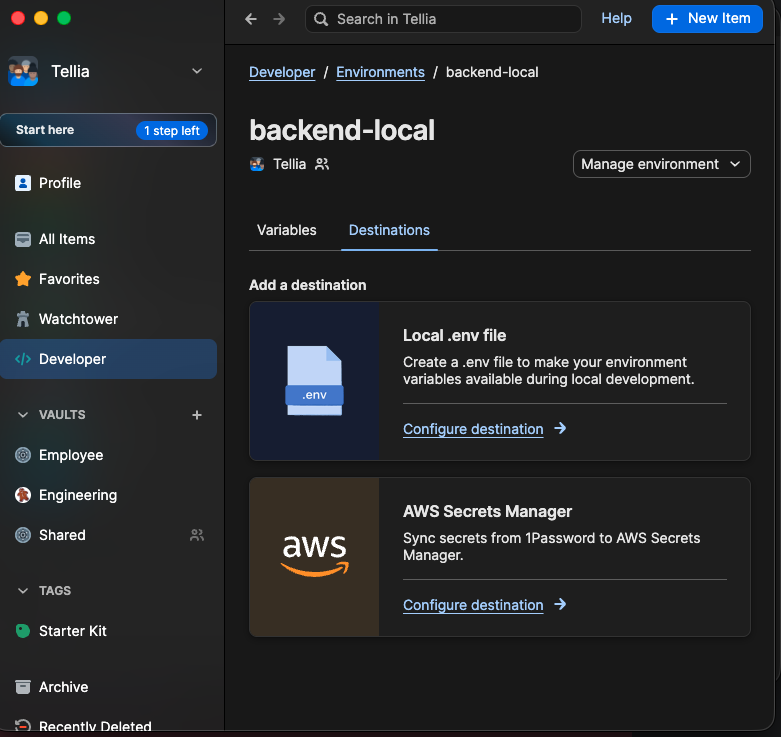Configure destination for Local .env file
This screenshot has height=737, width=781.
click(473, 429)
